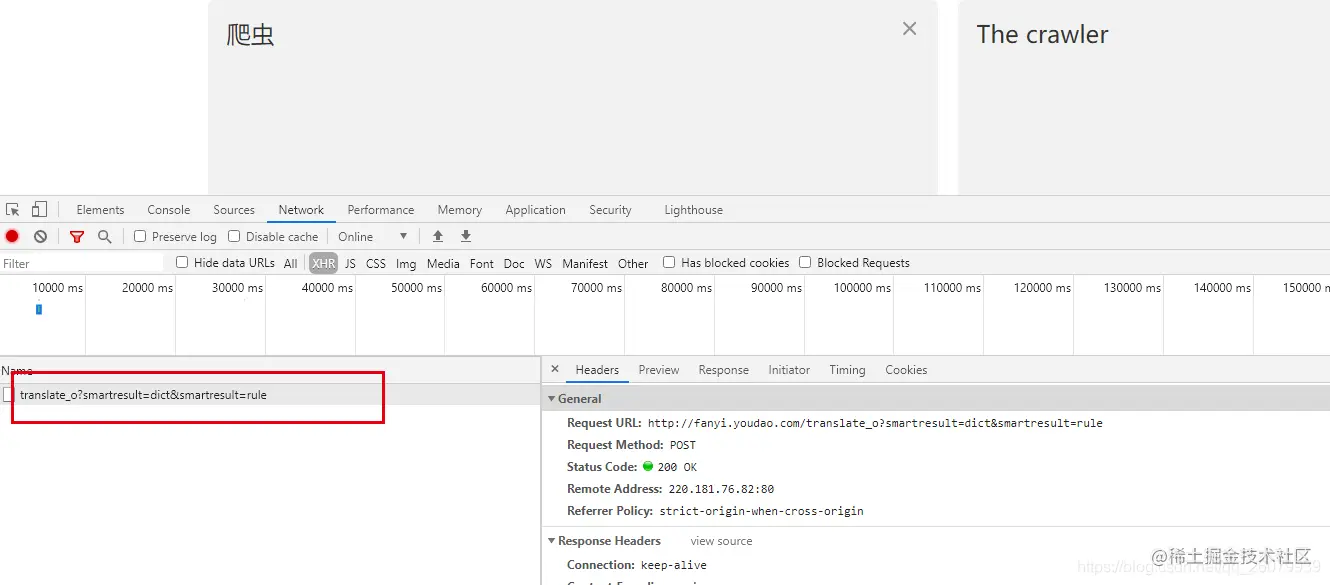Clear the network log icon
The image size is (1330, 585).
click(x=40, y=237)
